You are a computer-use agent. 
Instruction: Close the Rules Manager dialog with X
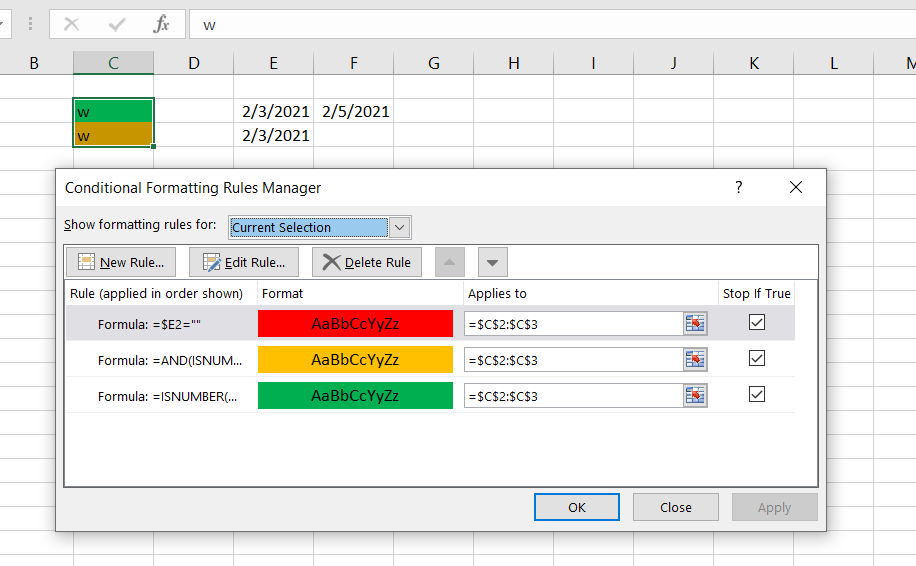pos(796,187)
